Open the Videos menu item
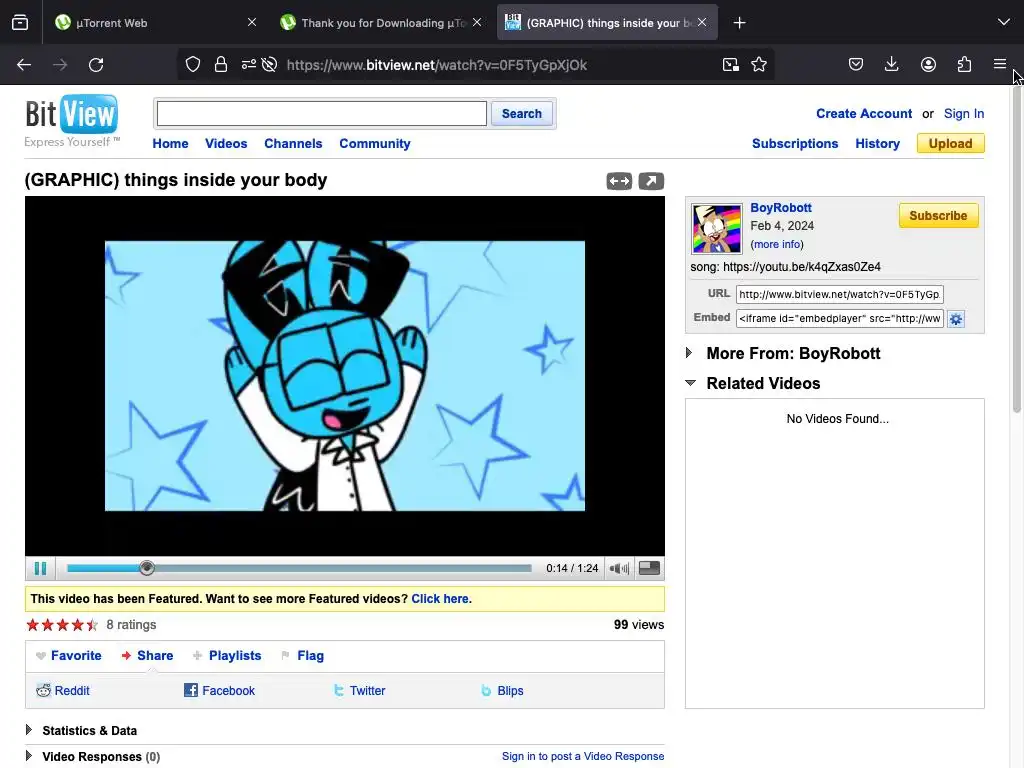Viewport: 1024px width, 768px height. (x=226, y=144)
